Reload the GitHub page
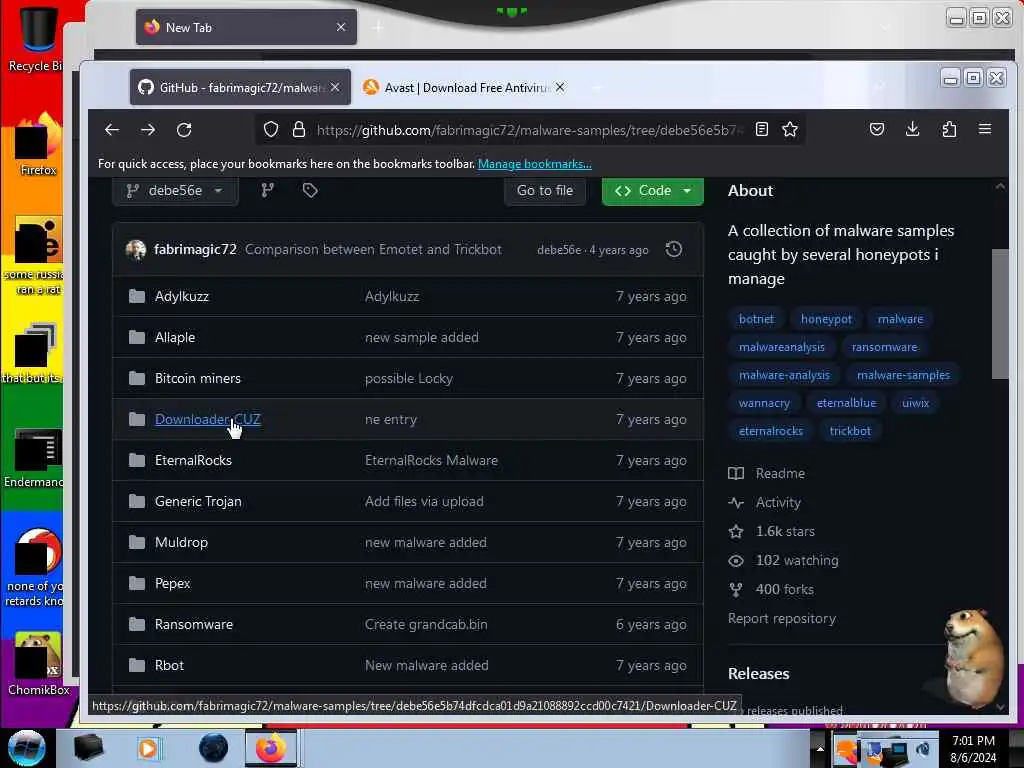 [x=184, y=129]
